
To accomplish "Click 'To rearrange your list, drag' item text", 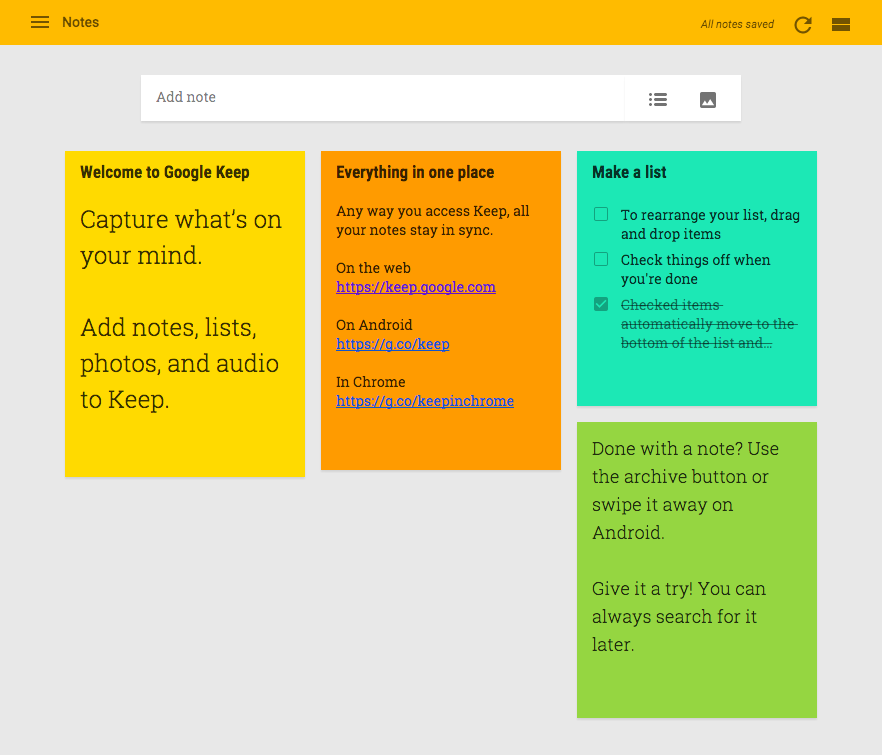I will click(x=710, y=224).
